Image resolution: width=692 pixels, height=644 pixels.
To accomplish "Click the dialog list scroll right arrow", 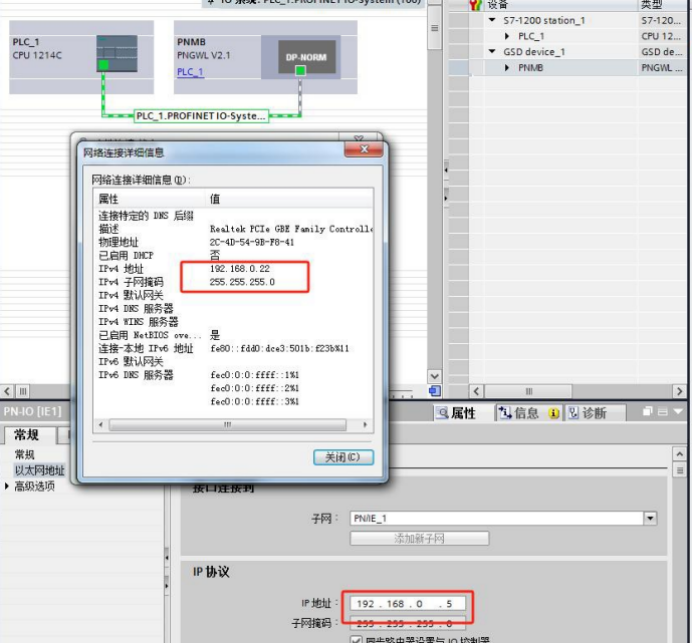I will click(365, 425).
